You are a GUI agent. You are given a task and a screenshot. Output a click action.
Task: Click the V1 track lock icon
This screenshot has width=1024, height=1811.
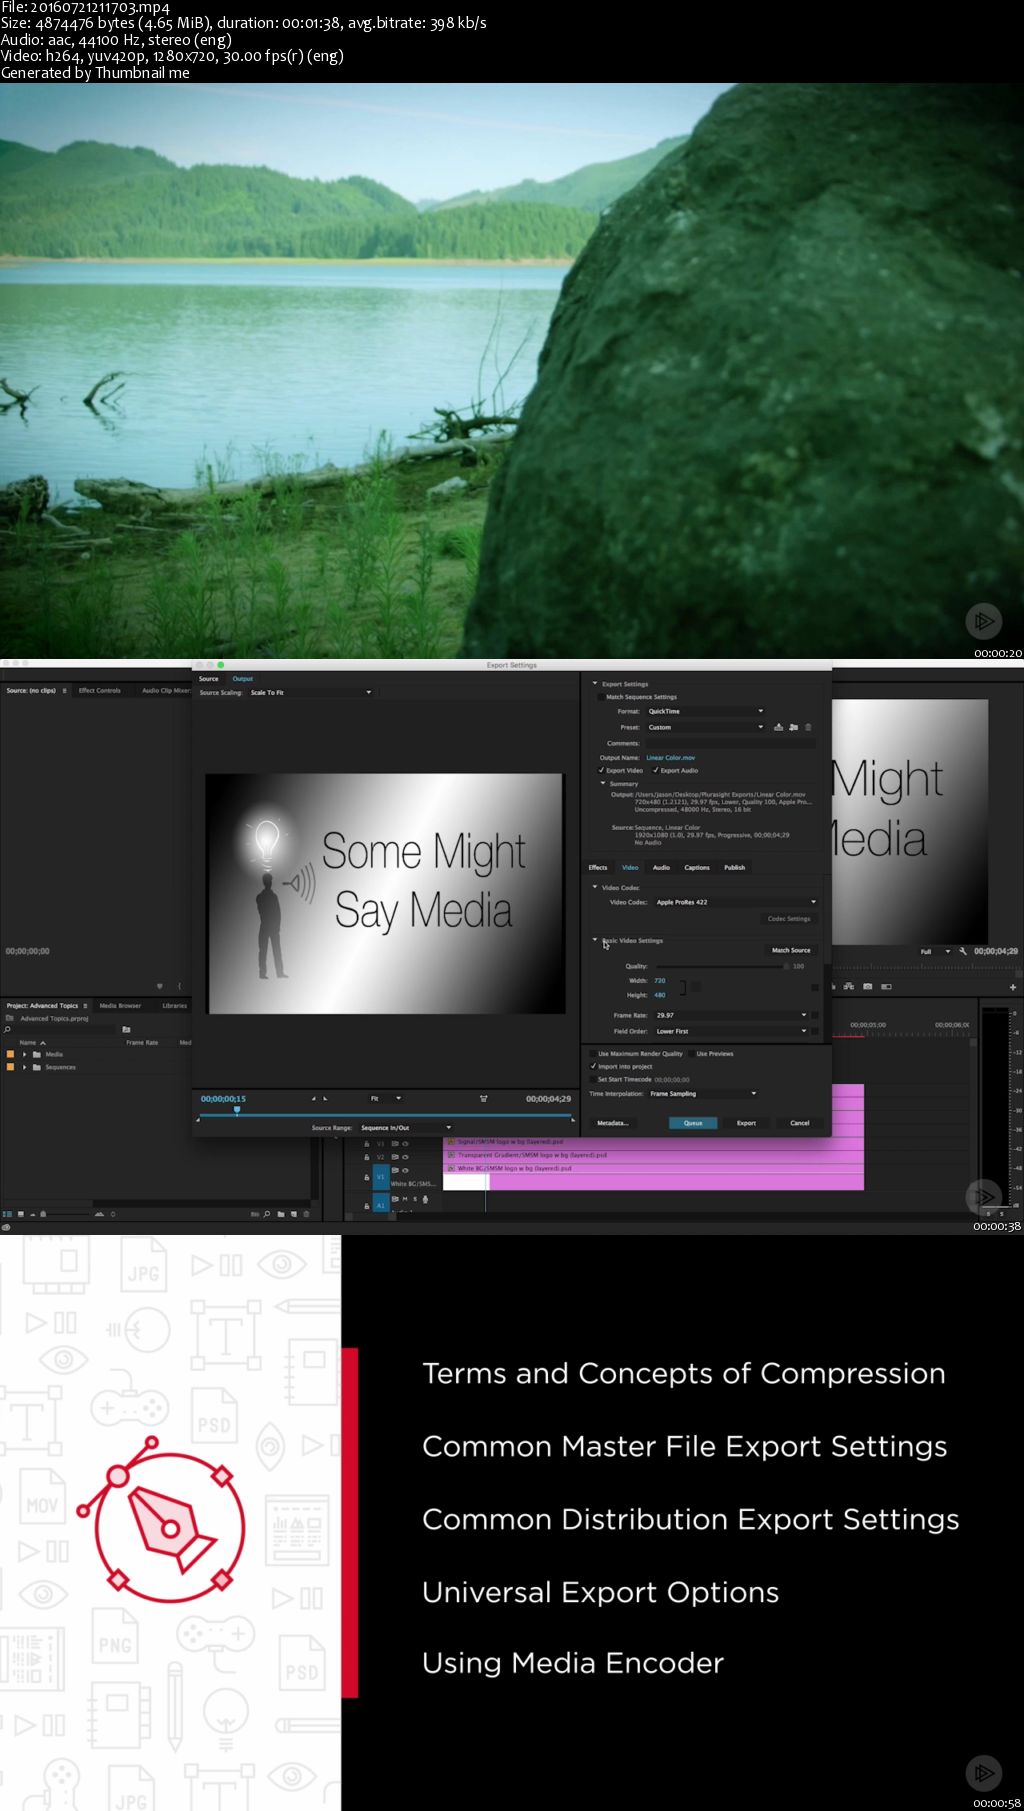coord(366,1177)
